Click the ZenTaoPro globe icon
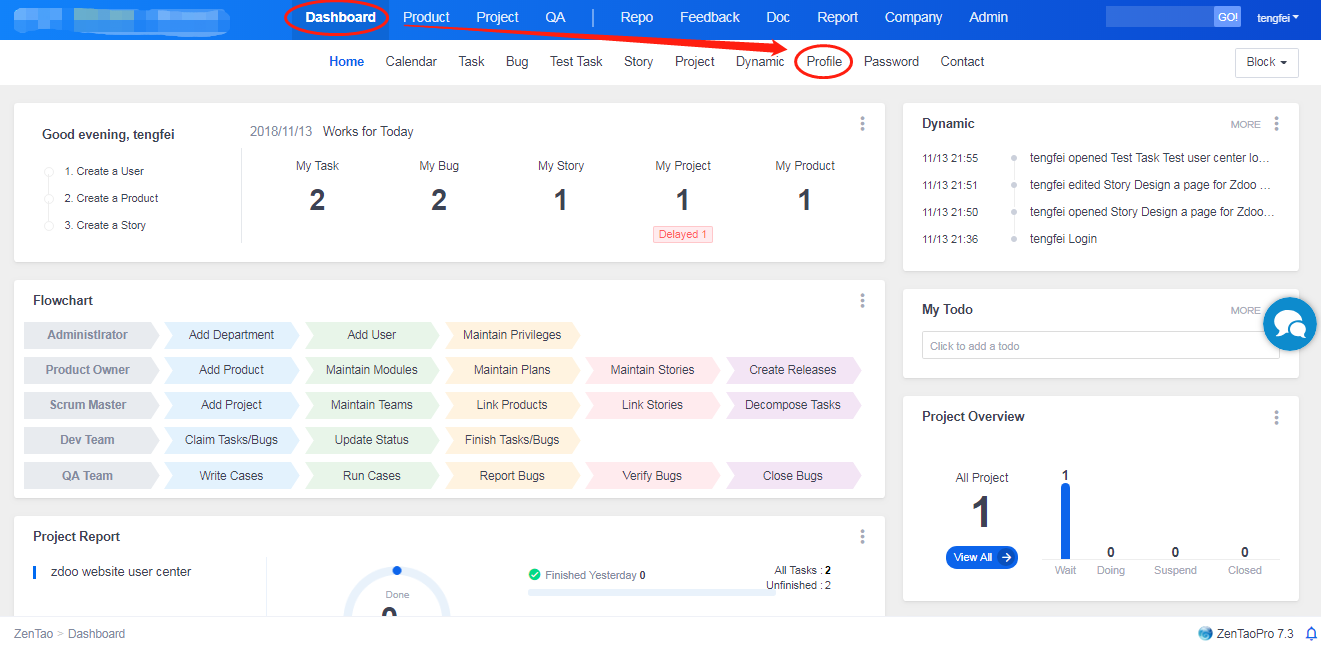This screenshot has height=647, width=1321. coord(1205,633)
